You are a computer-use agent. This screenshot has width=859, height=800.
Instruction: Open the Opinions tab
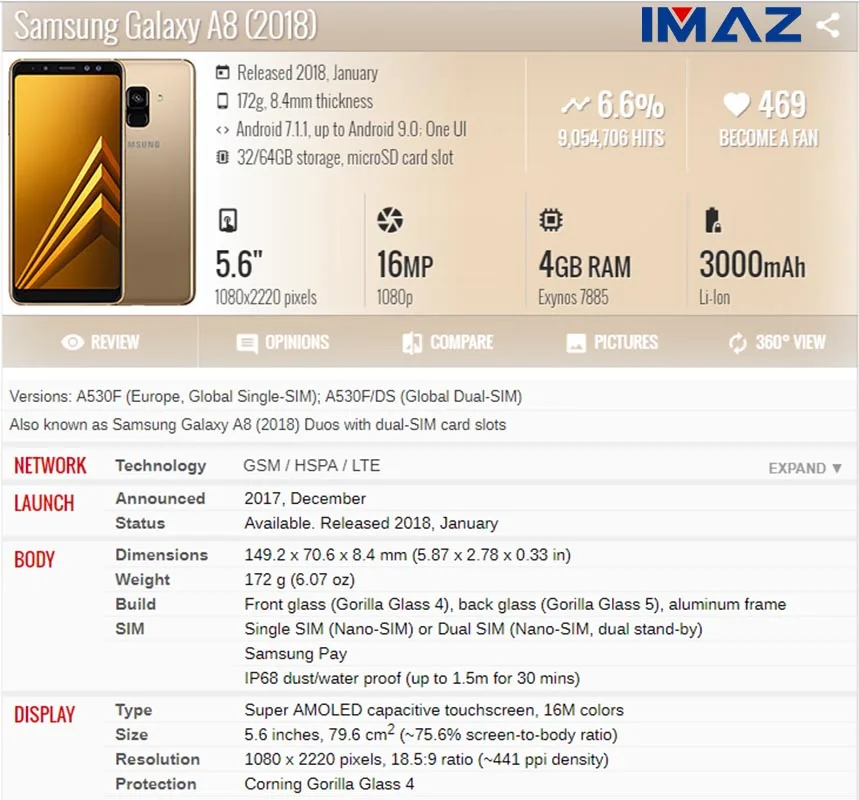pyautogui.click(x=283, y=342)
